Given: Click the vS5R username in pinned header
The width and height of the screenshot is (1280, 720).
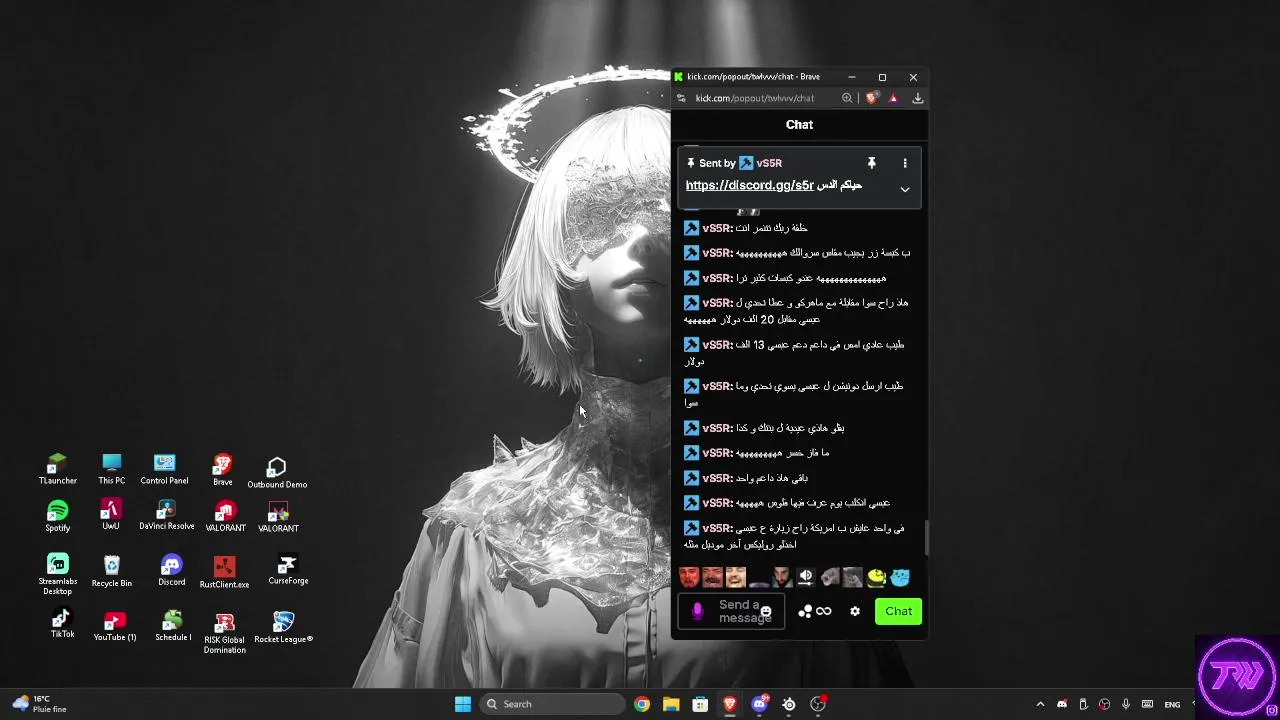Looking at the screenshot, I should click(769, 163).
